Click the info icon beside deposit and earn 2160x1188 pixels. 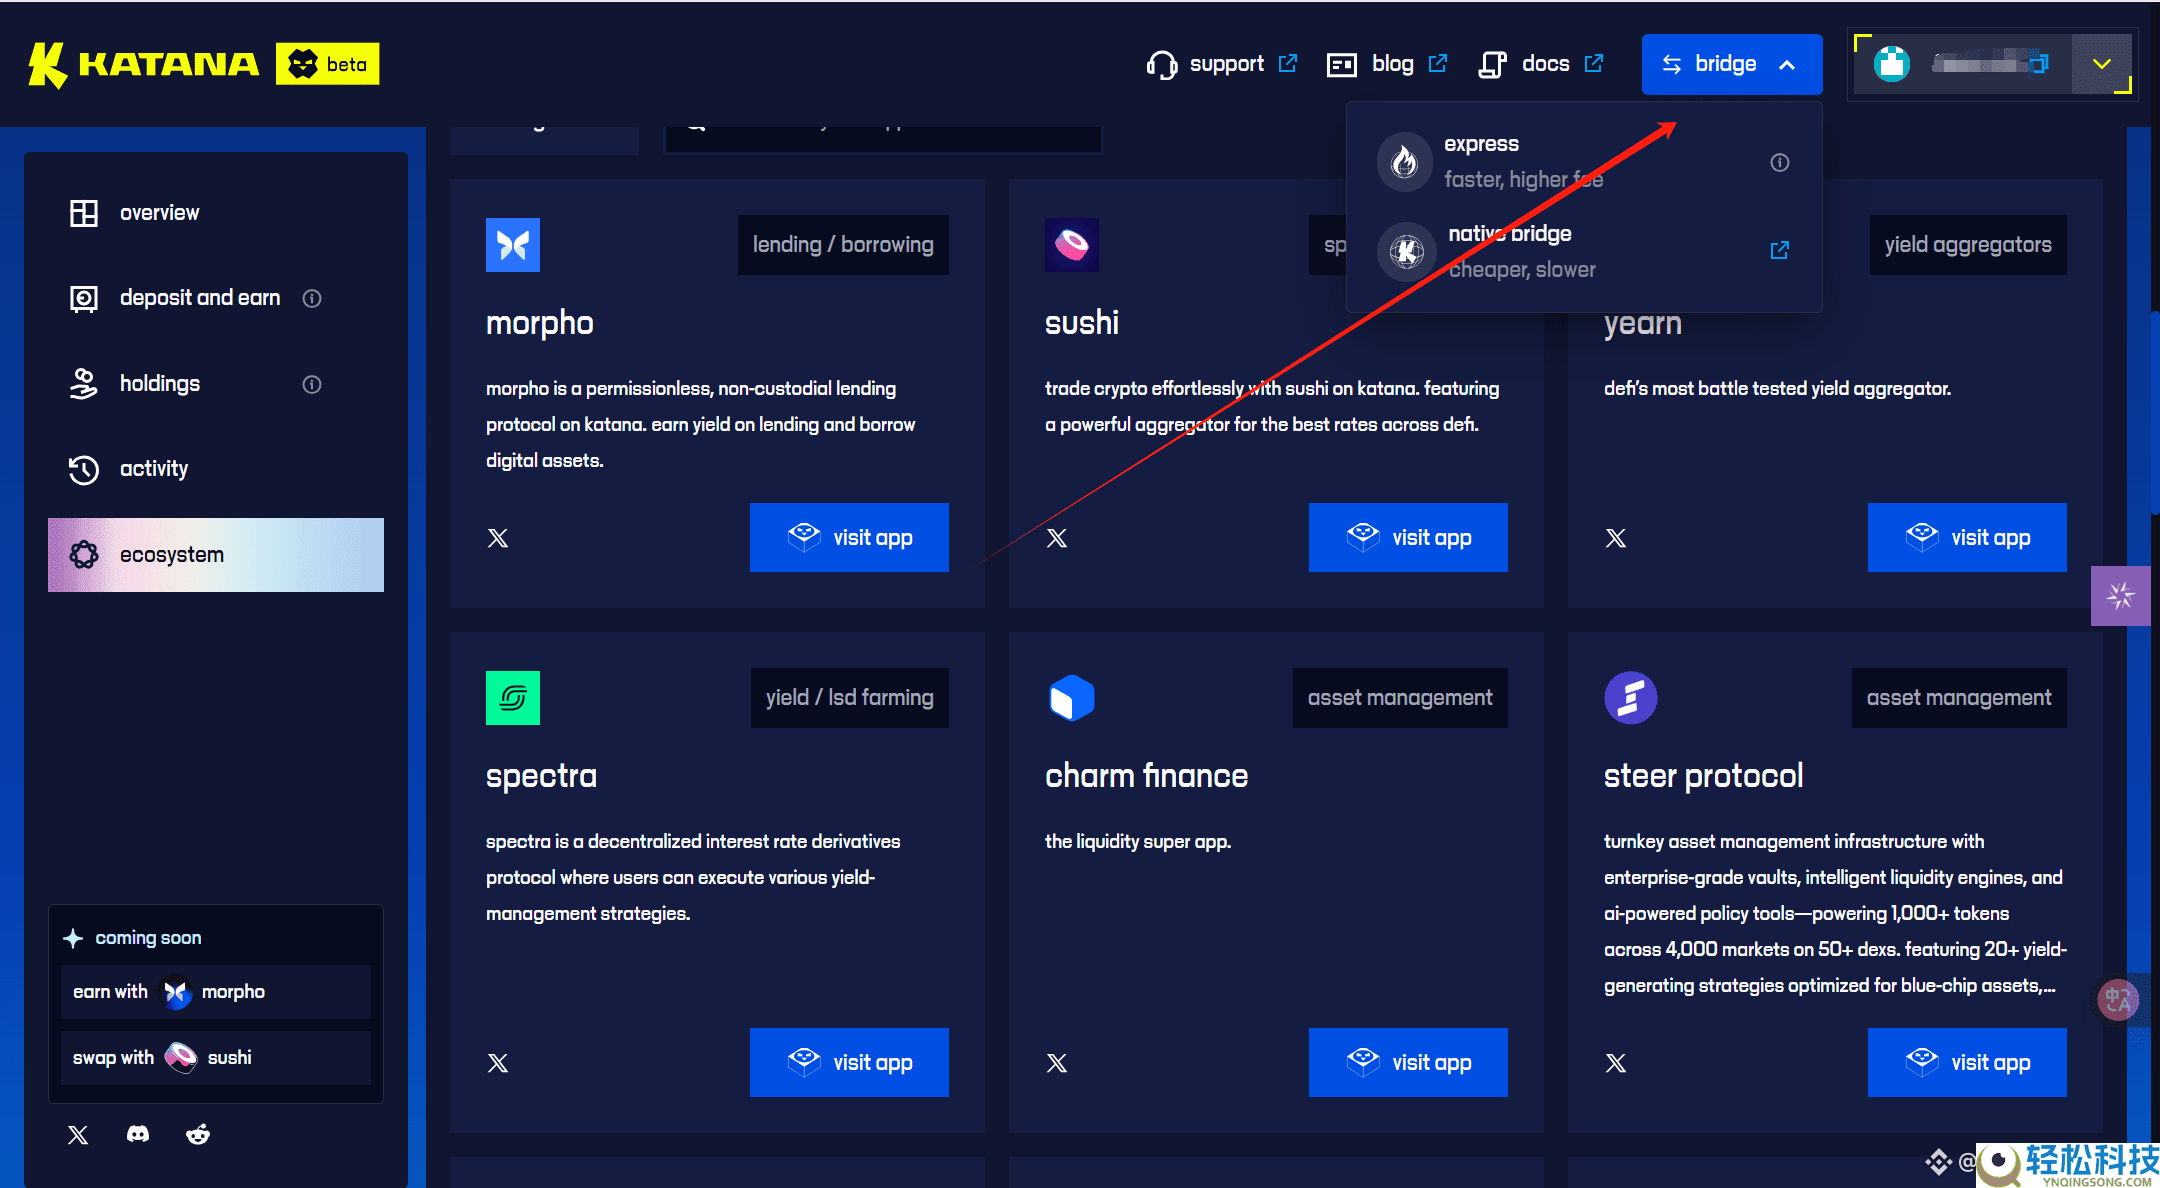(x=312, y=298)
